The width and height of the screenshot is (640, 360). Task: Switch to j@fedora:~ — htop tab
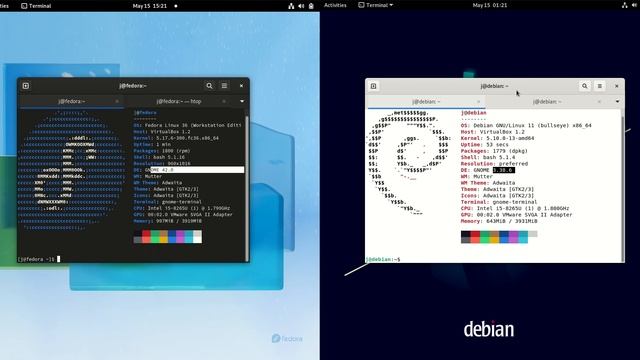[179, 101]
